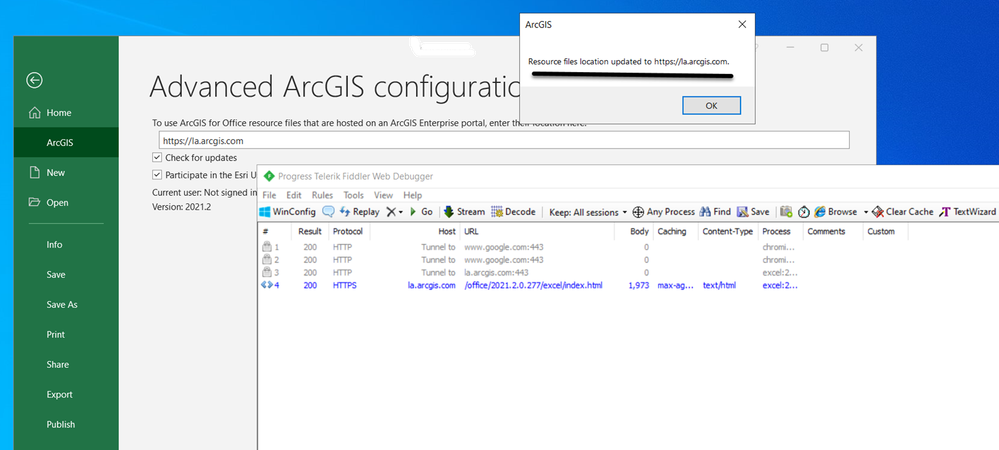The width and height of the screenshot is (999, 450).
Task: Open the Tools menu in Fiddler
Action: point(354,195)
